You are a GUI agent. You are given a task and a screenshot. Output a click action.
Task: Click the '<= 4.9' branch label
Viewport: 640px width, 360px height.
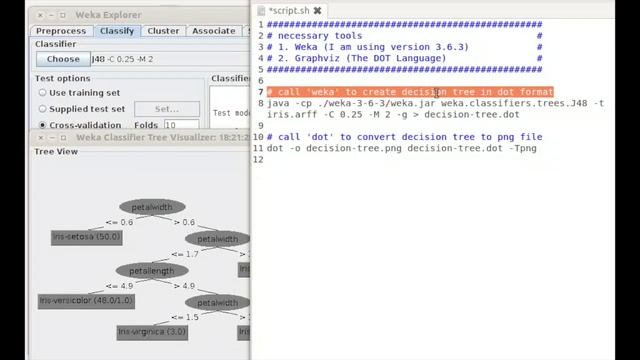click(x=119, y=286)
